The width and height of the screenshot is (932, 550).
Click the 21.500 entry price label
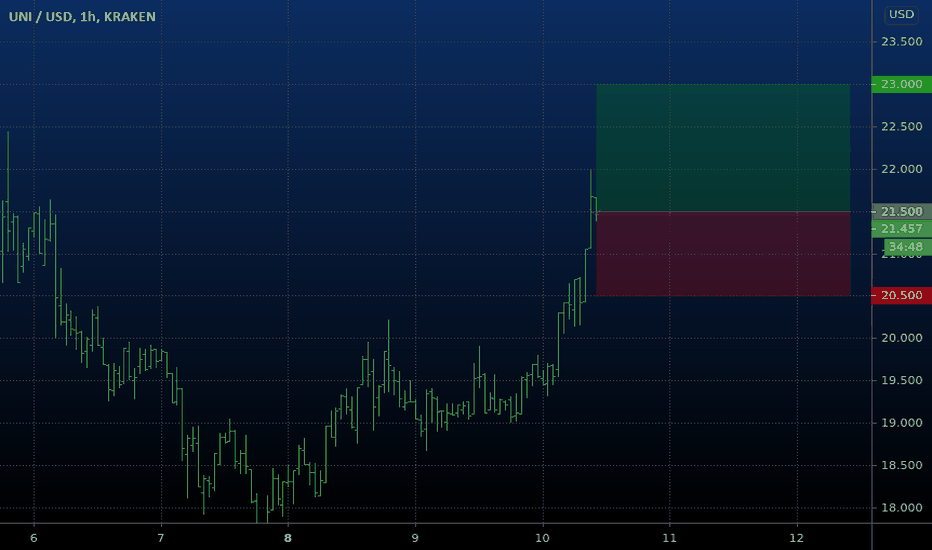901,211
